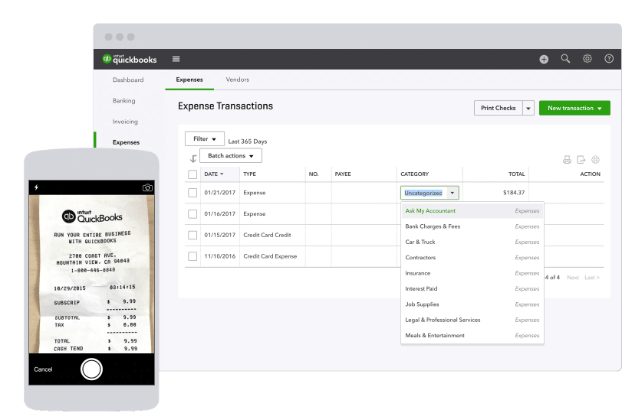Check the 01/16/2017 Expense row checkbox
This screenshot has width=634, height=416.
coord(192,214)
